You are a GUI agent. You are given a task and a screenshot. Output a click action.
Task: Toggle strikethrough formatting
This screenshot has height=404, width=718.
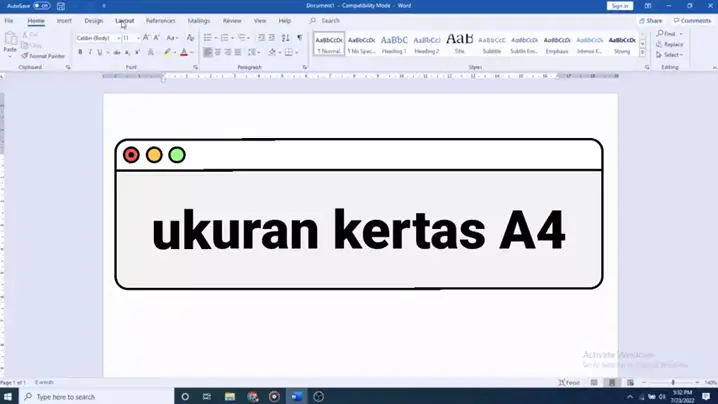[x=118, y=52]
